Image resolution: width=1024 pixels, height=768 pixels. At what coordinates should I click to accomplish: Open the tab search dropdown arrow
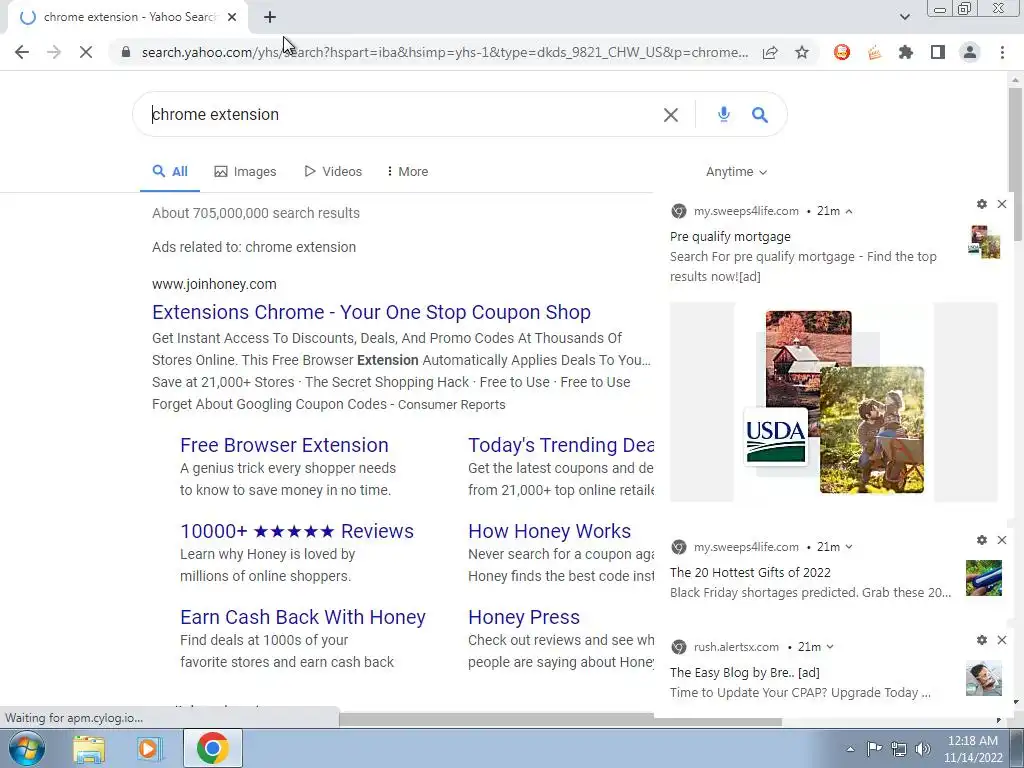[904, 17]
